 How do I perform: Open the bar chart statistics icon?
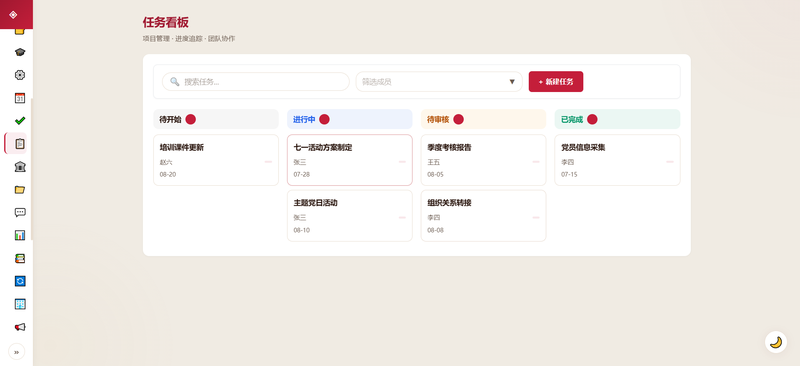coord(20,235)
